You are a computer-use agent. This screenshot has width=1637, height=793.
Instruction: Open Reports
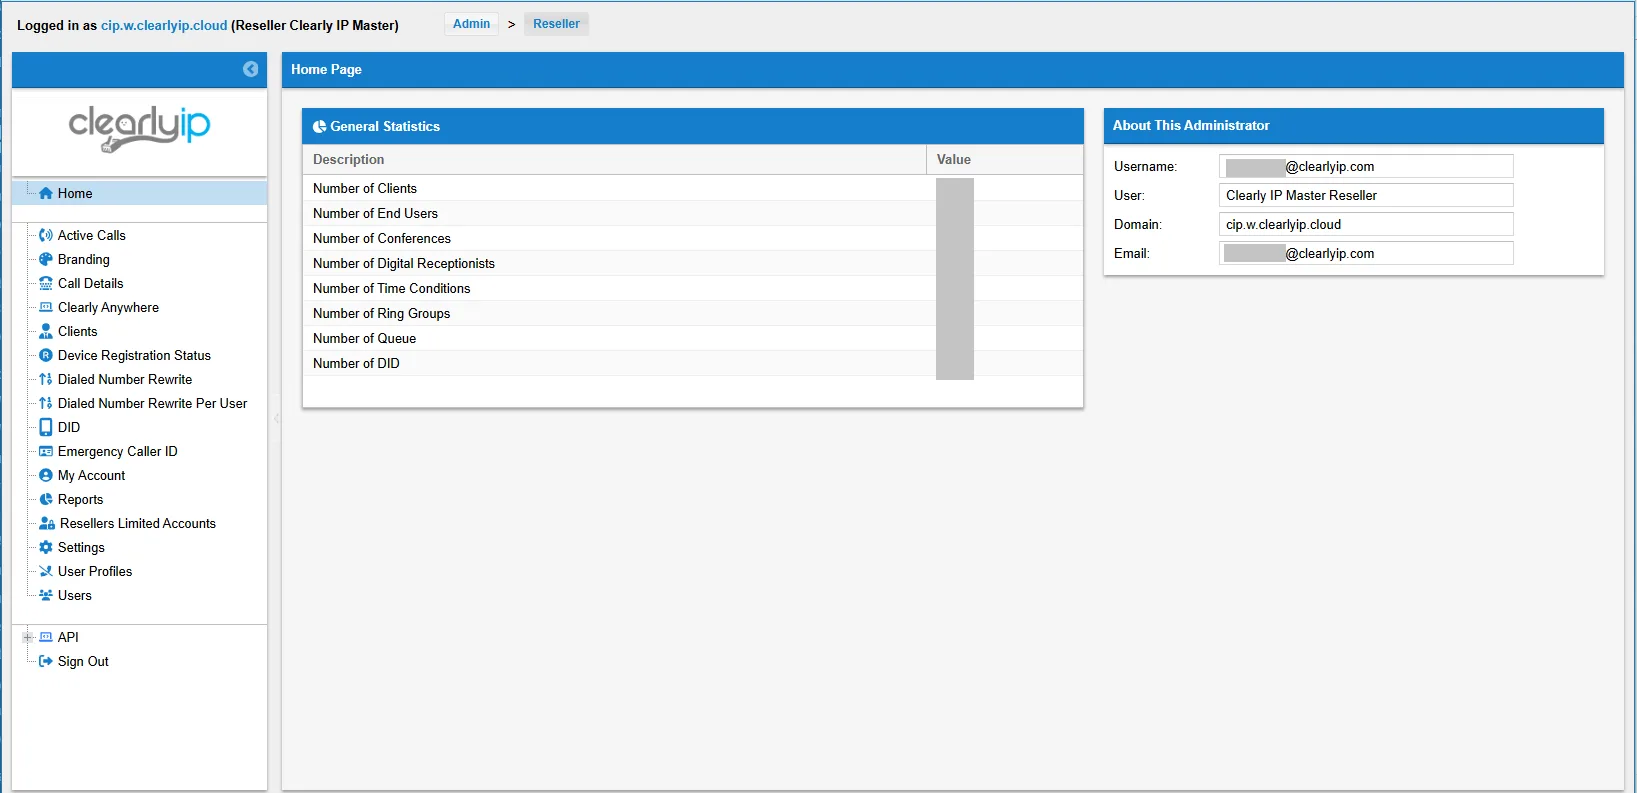pos(81,499)
